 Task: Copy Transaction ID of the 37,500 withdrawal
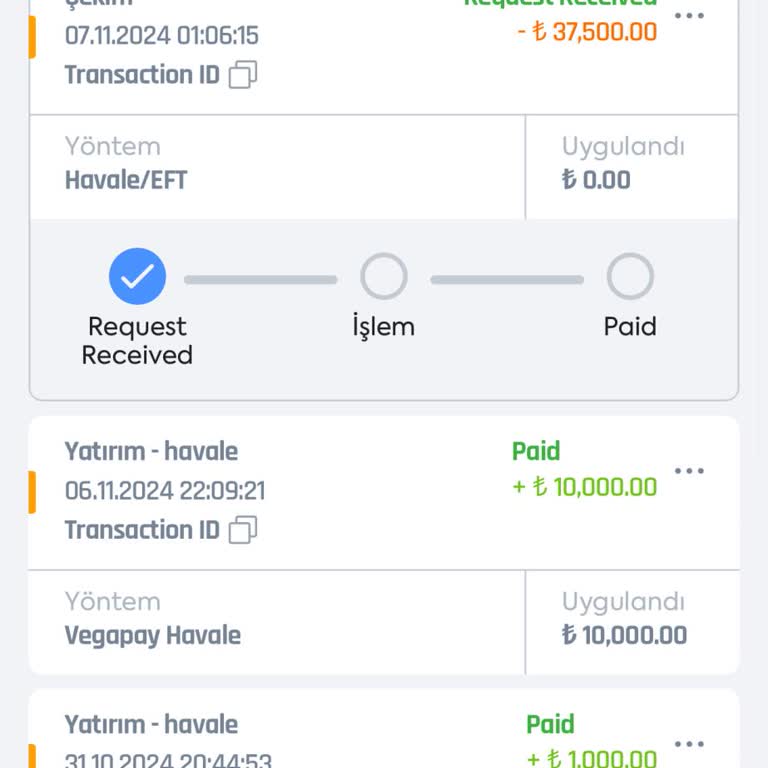pyautogui.click(x=243, y=75)
